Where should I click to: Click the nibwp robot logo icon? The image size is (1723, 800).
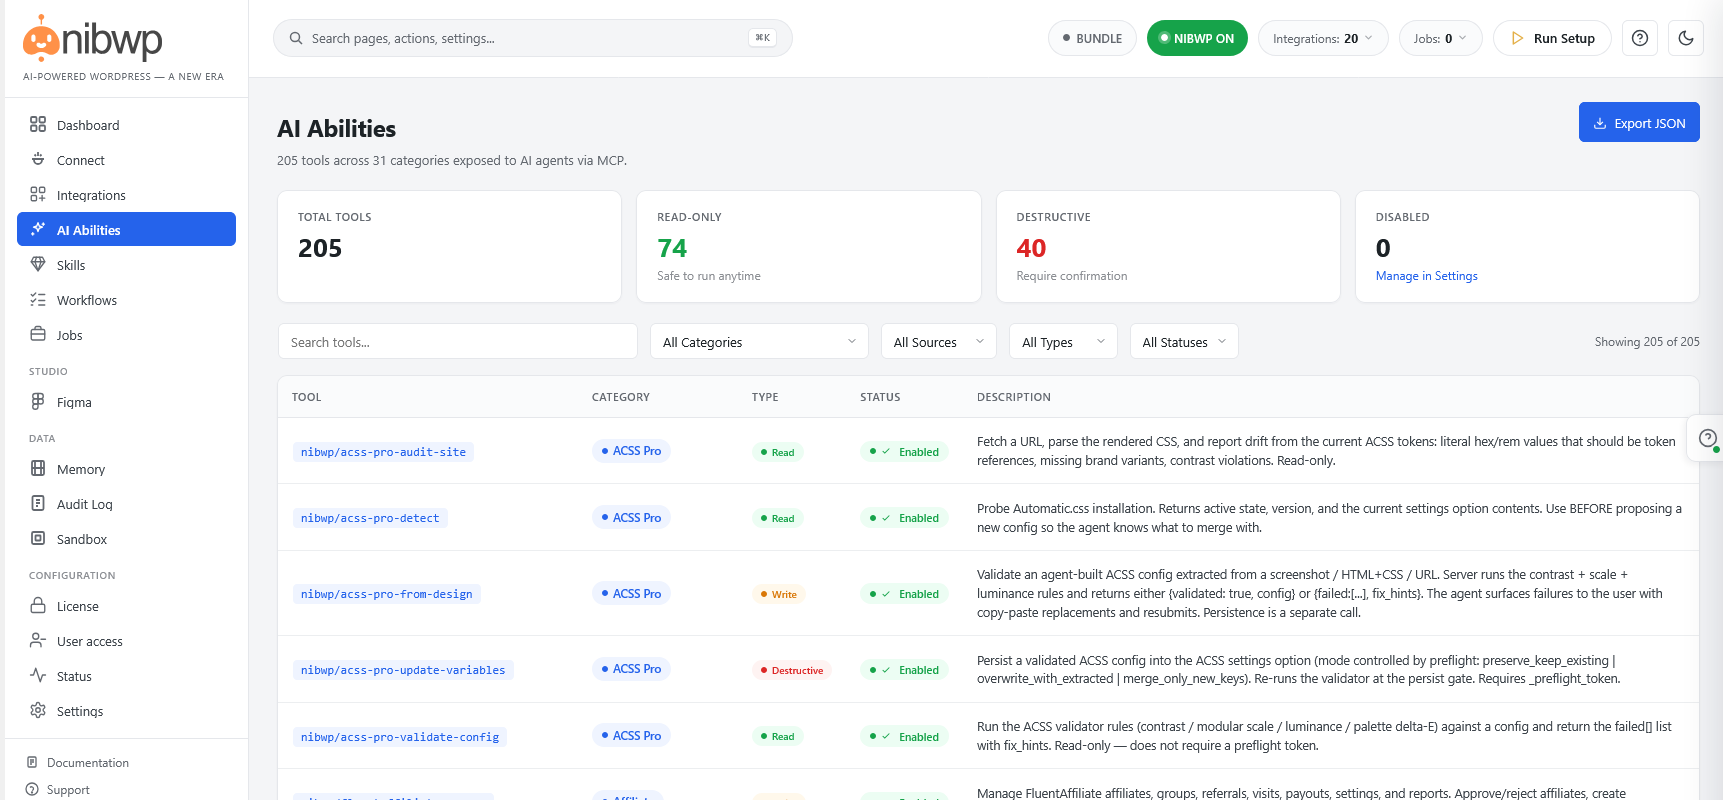click(41, 38)
